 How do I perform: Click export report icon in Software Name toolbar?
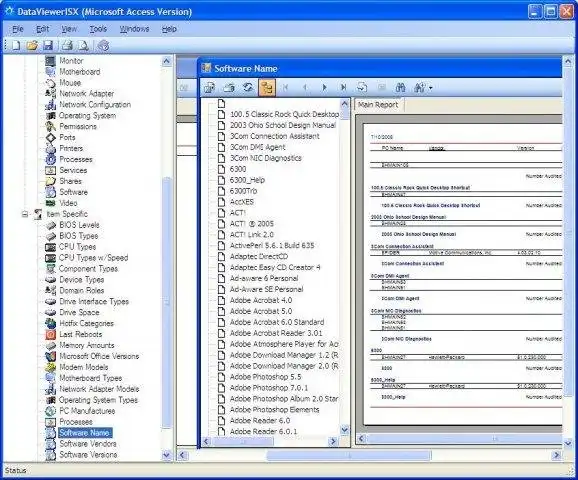[210, 87]
